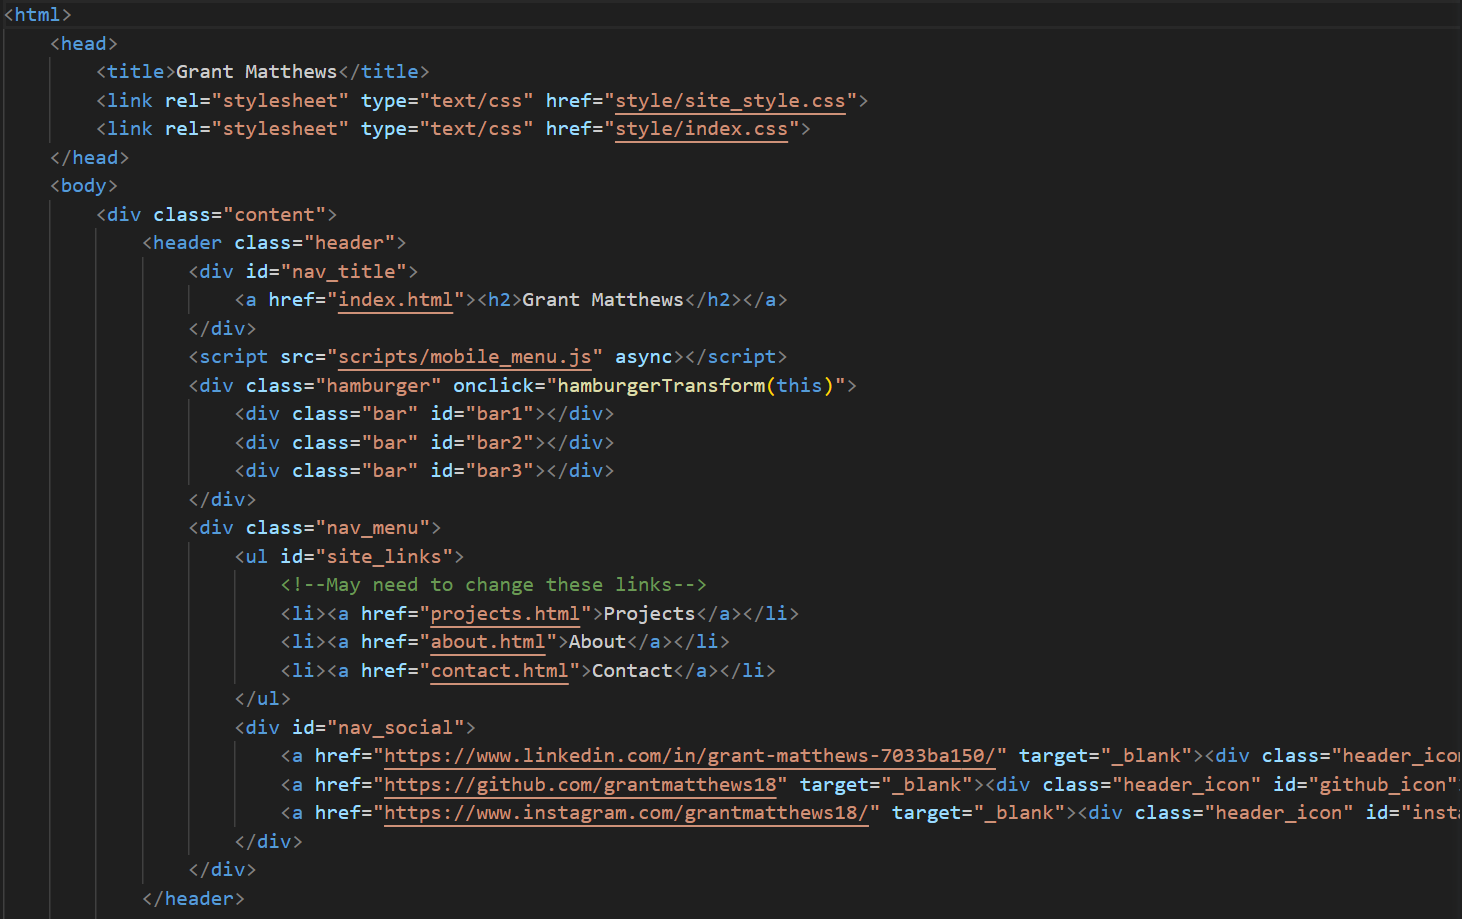Open scripts/mobile_menu.js source link
This screenshot has width=1462, height=919.
[465, 357]
